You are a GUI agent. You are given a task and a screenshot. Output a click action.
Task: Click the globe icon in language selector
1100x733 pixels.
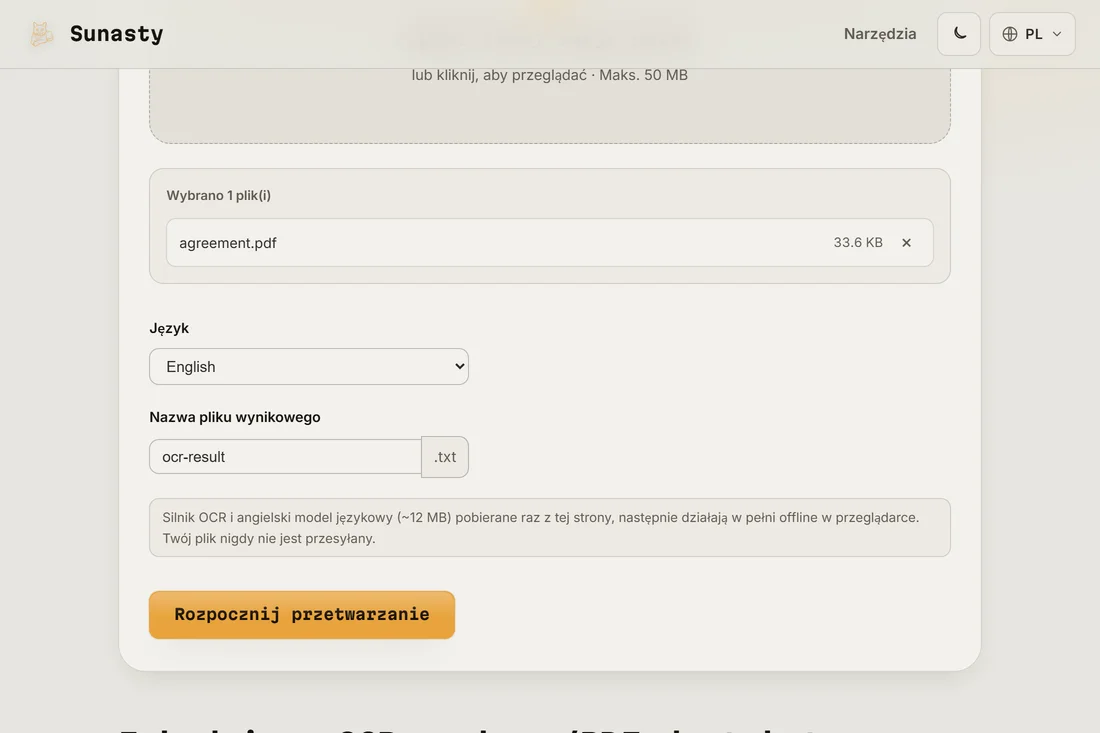pyautogui.click(x=1010, y=34)
